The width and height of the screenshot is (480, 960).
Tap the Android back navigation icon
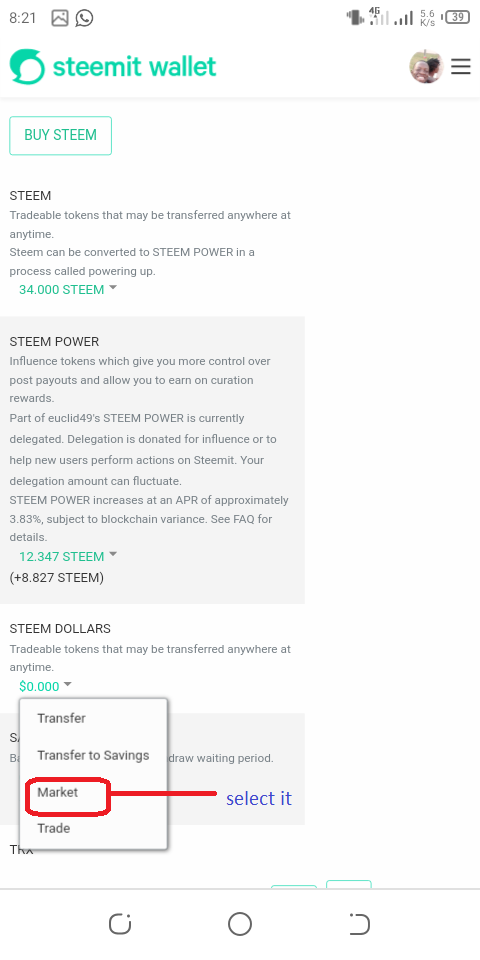point(359,924)
